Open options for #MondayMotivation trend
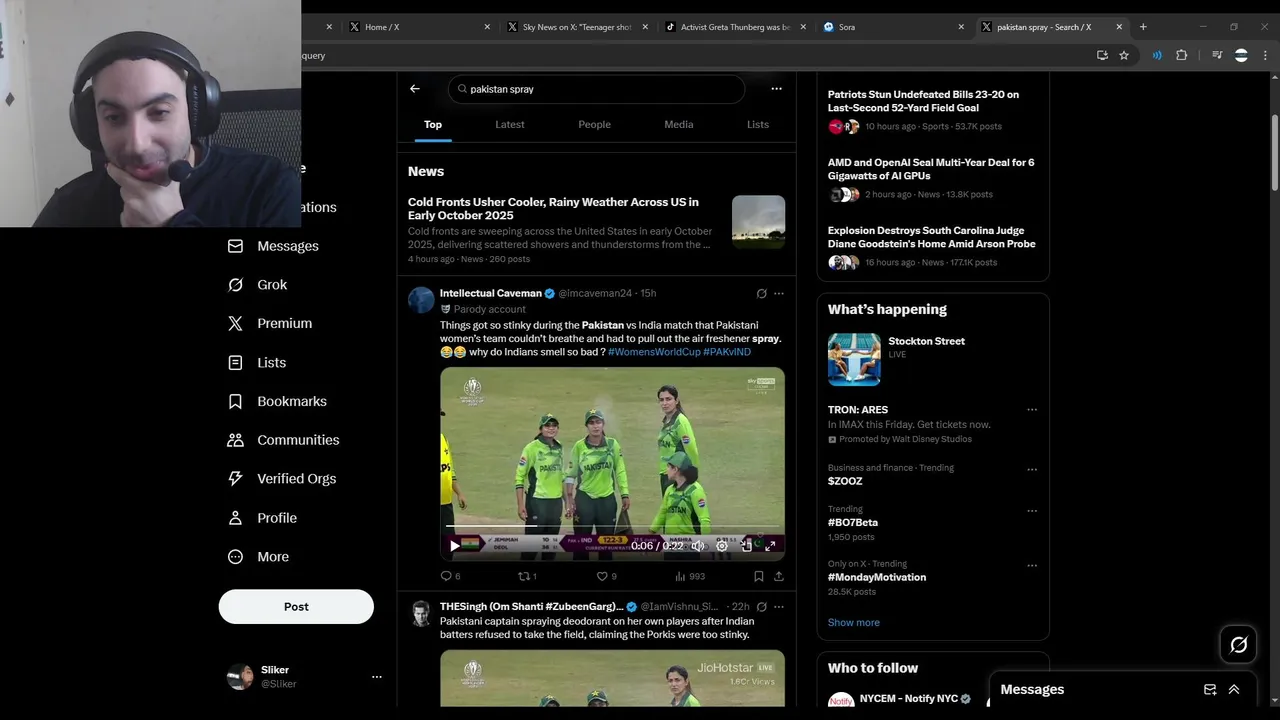 pos(1032,565)
